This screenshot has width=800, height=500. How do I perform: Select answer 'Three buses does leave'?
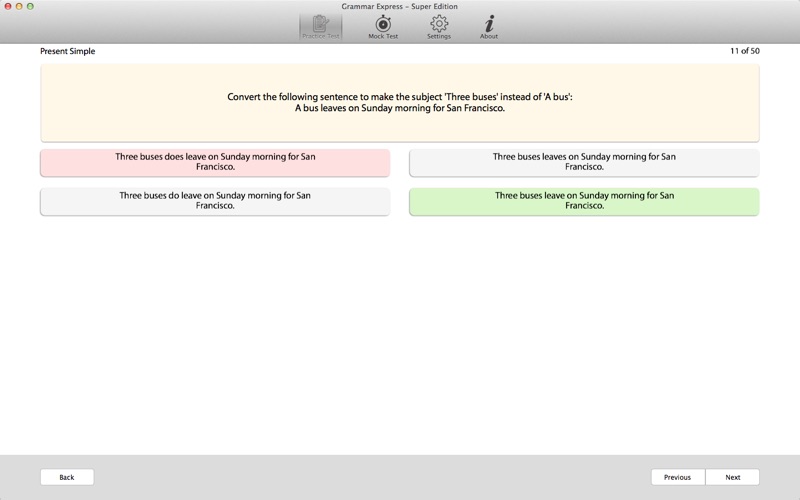pyautogui.click(x=215, y=162)
